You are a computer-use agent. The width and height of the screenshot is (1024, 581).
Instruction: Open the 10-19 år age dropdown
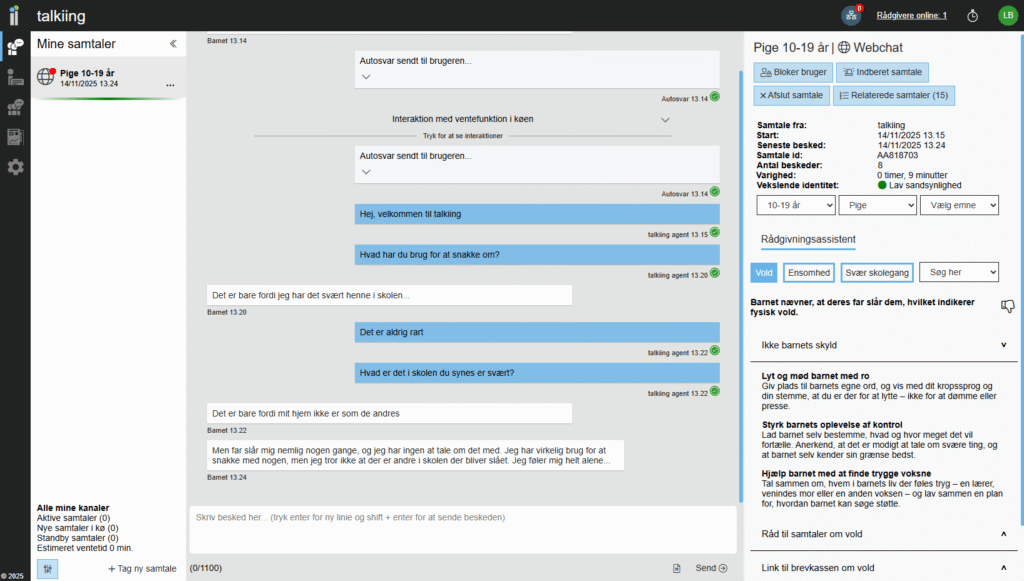[x=796, y=204]
